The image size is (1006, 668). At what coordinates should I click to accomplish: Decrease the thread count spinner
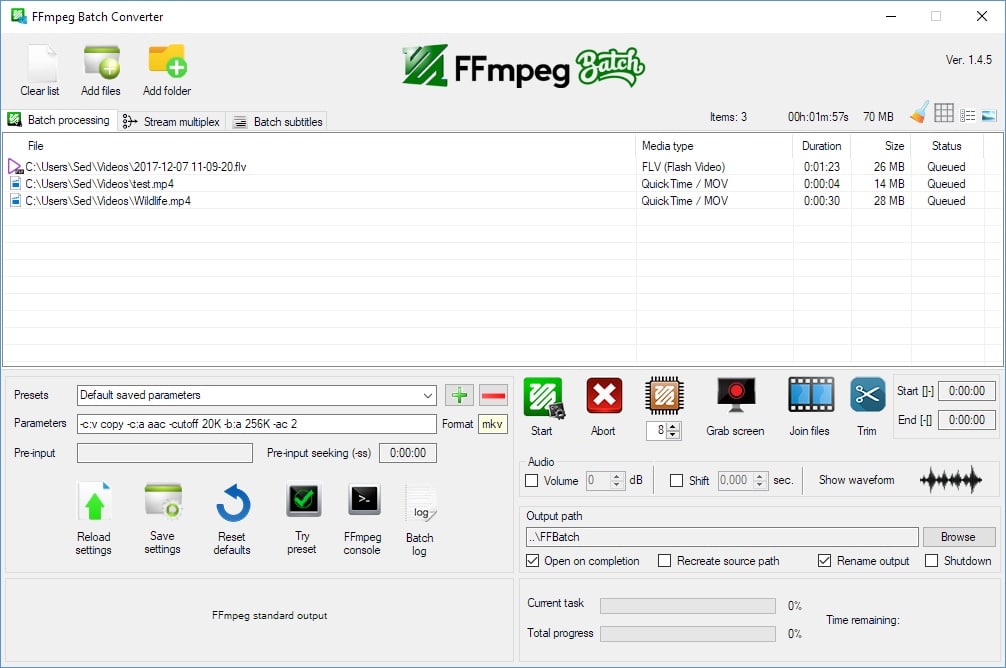(672, 435)
